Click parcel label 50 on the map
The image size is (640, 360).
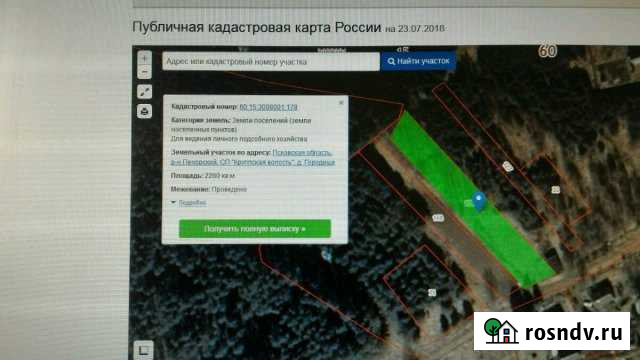(432, 292)
